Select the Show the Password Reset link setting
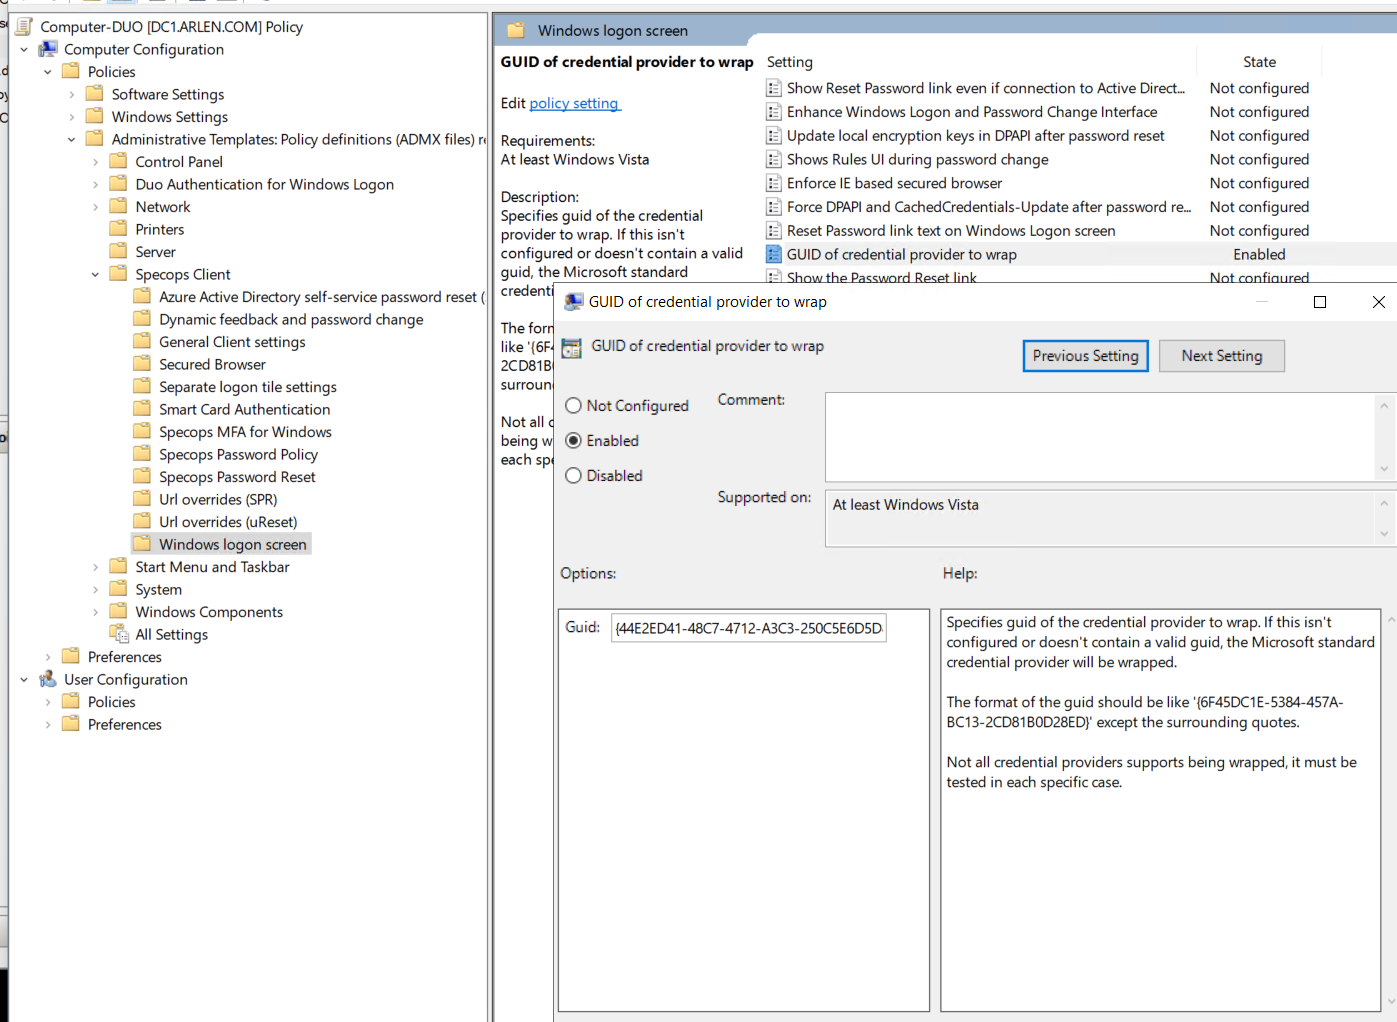Viewport: 1397px width, 1022px height. [881, 277]
